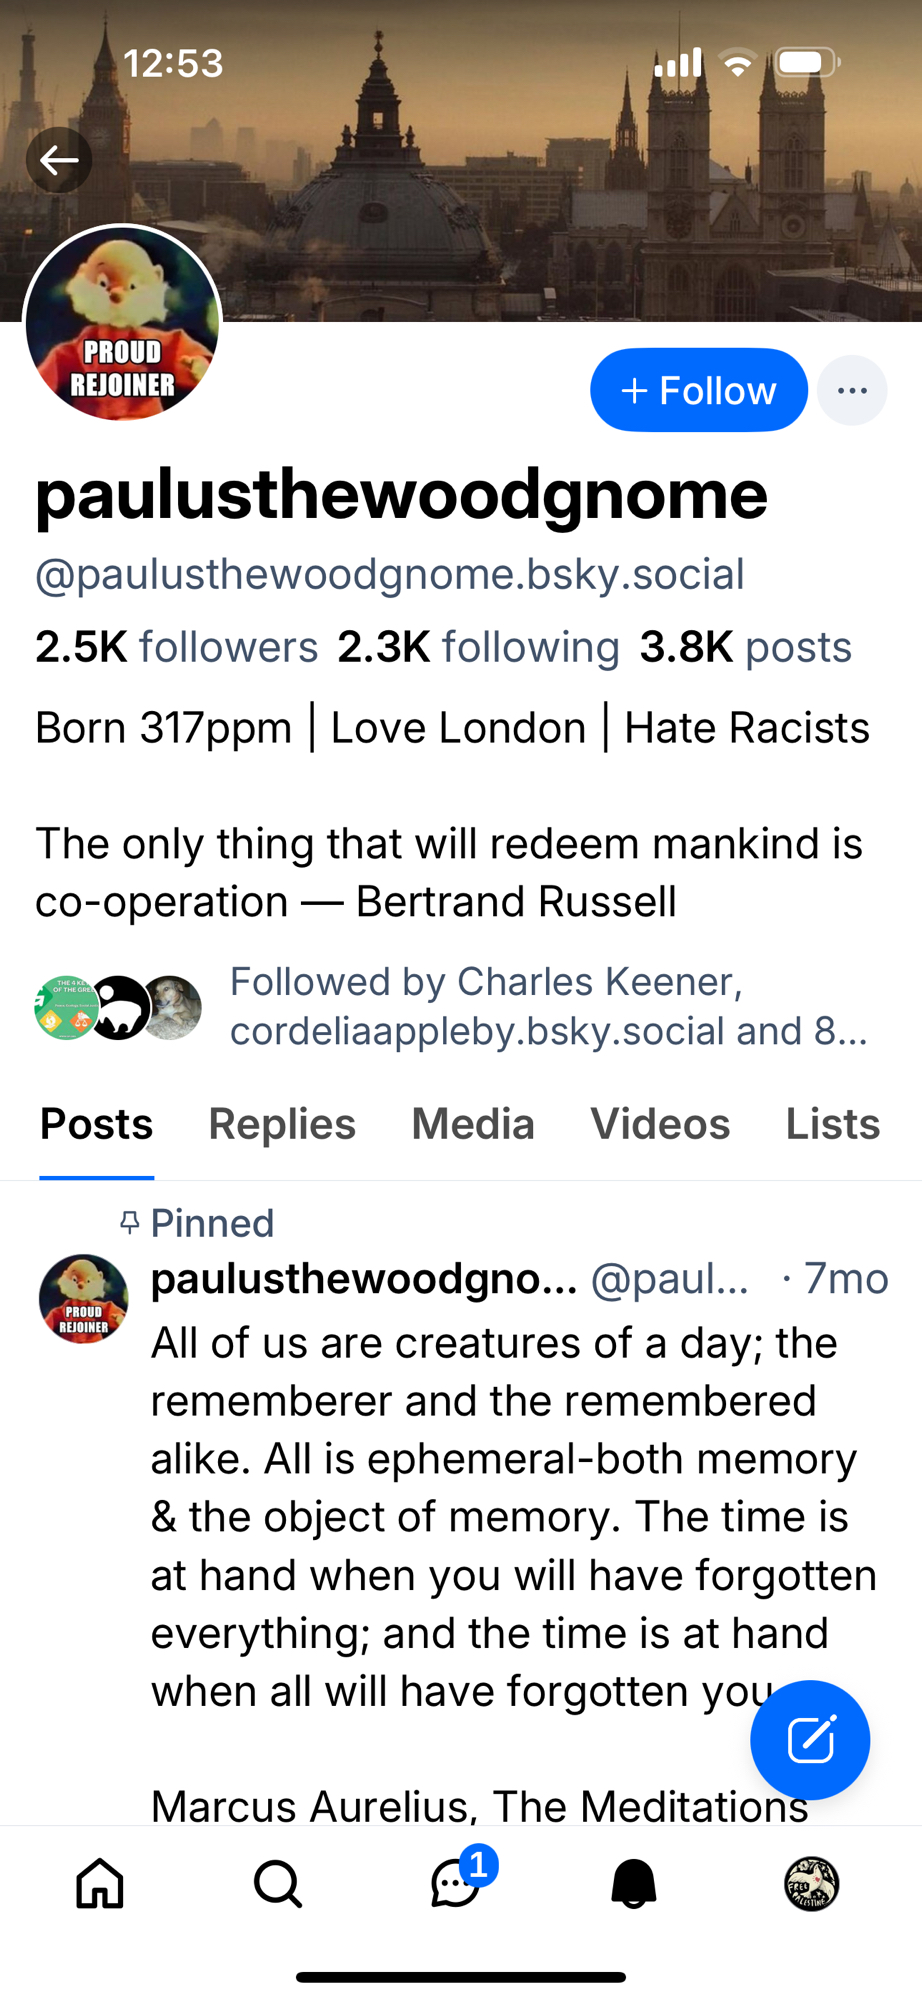Open author avatar on the pinned post
This screenshot has width=922, height=2000.
(84, 1298)
